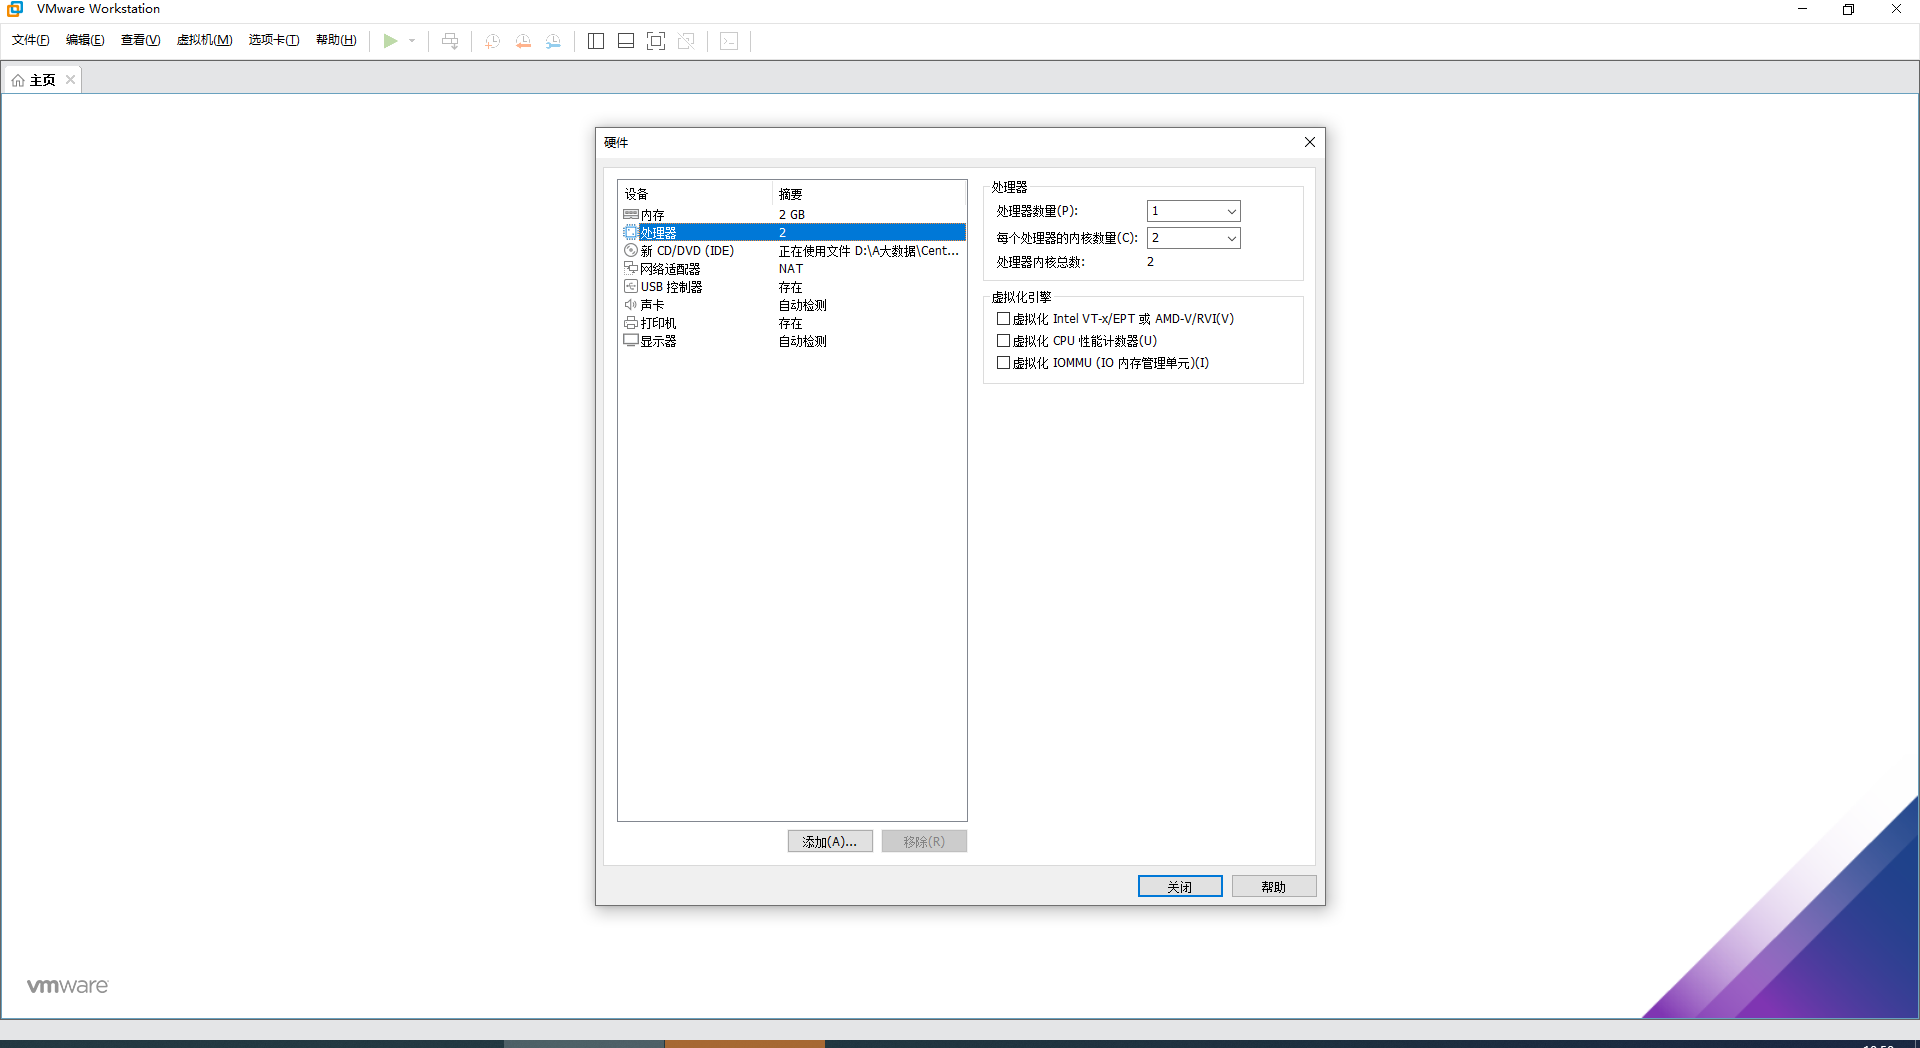Viewport: 1920px width, 1048px height.
Task: Click the memory (内存) device icon
Action: pos(631,214)
